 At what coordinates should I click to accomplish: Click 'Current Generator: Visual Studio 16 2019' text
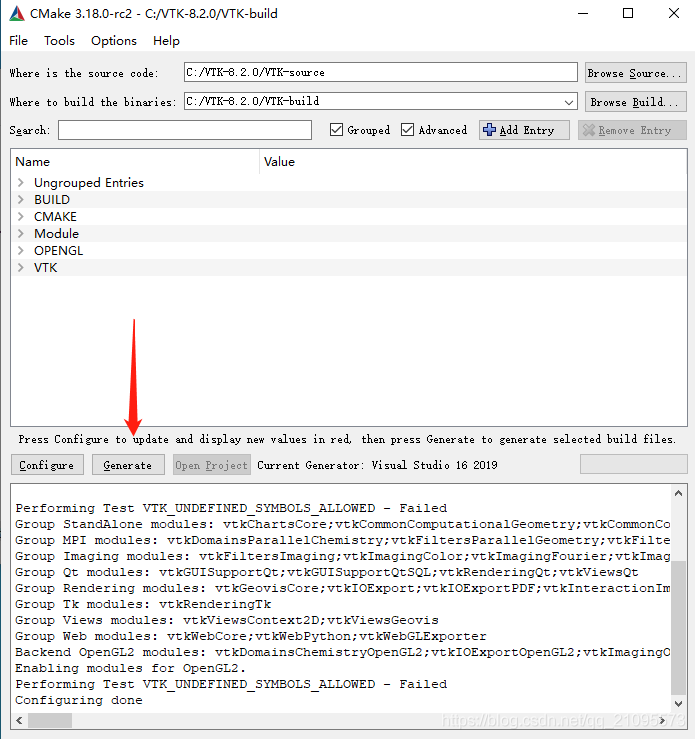(377, 465)
